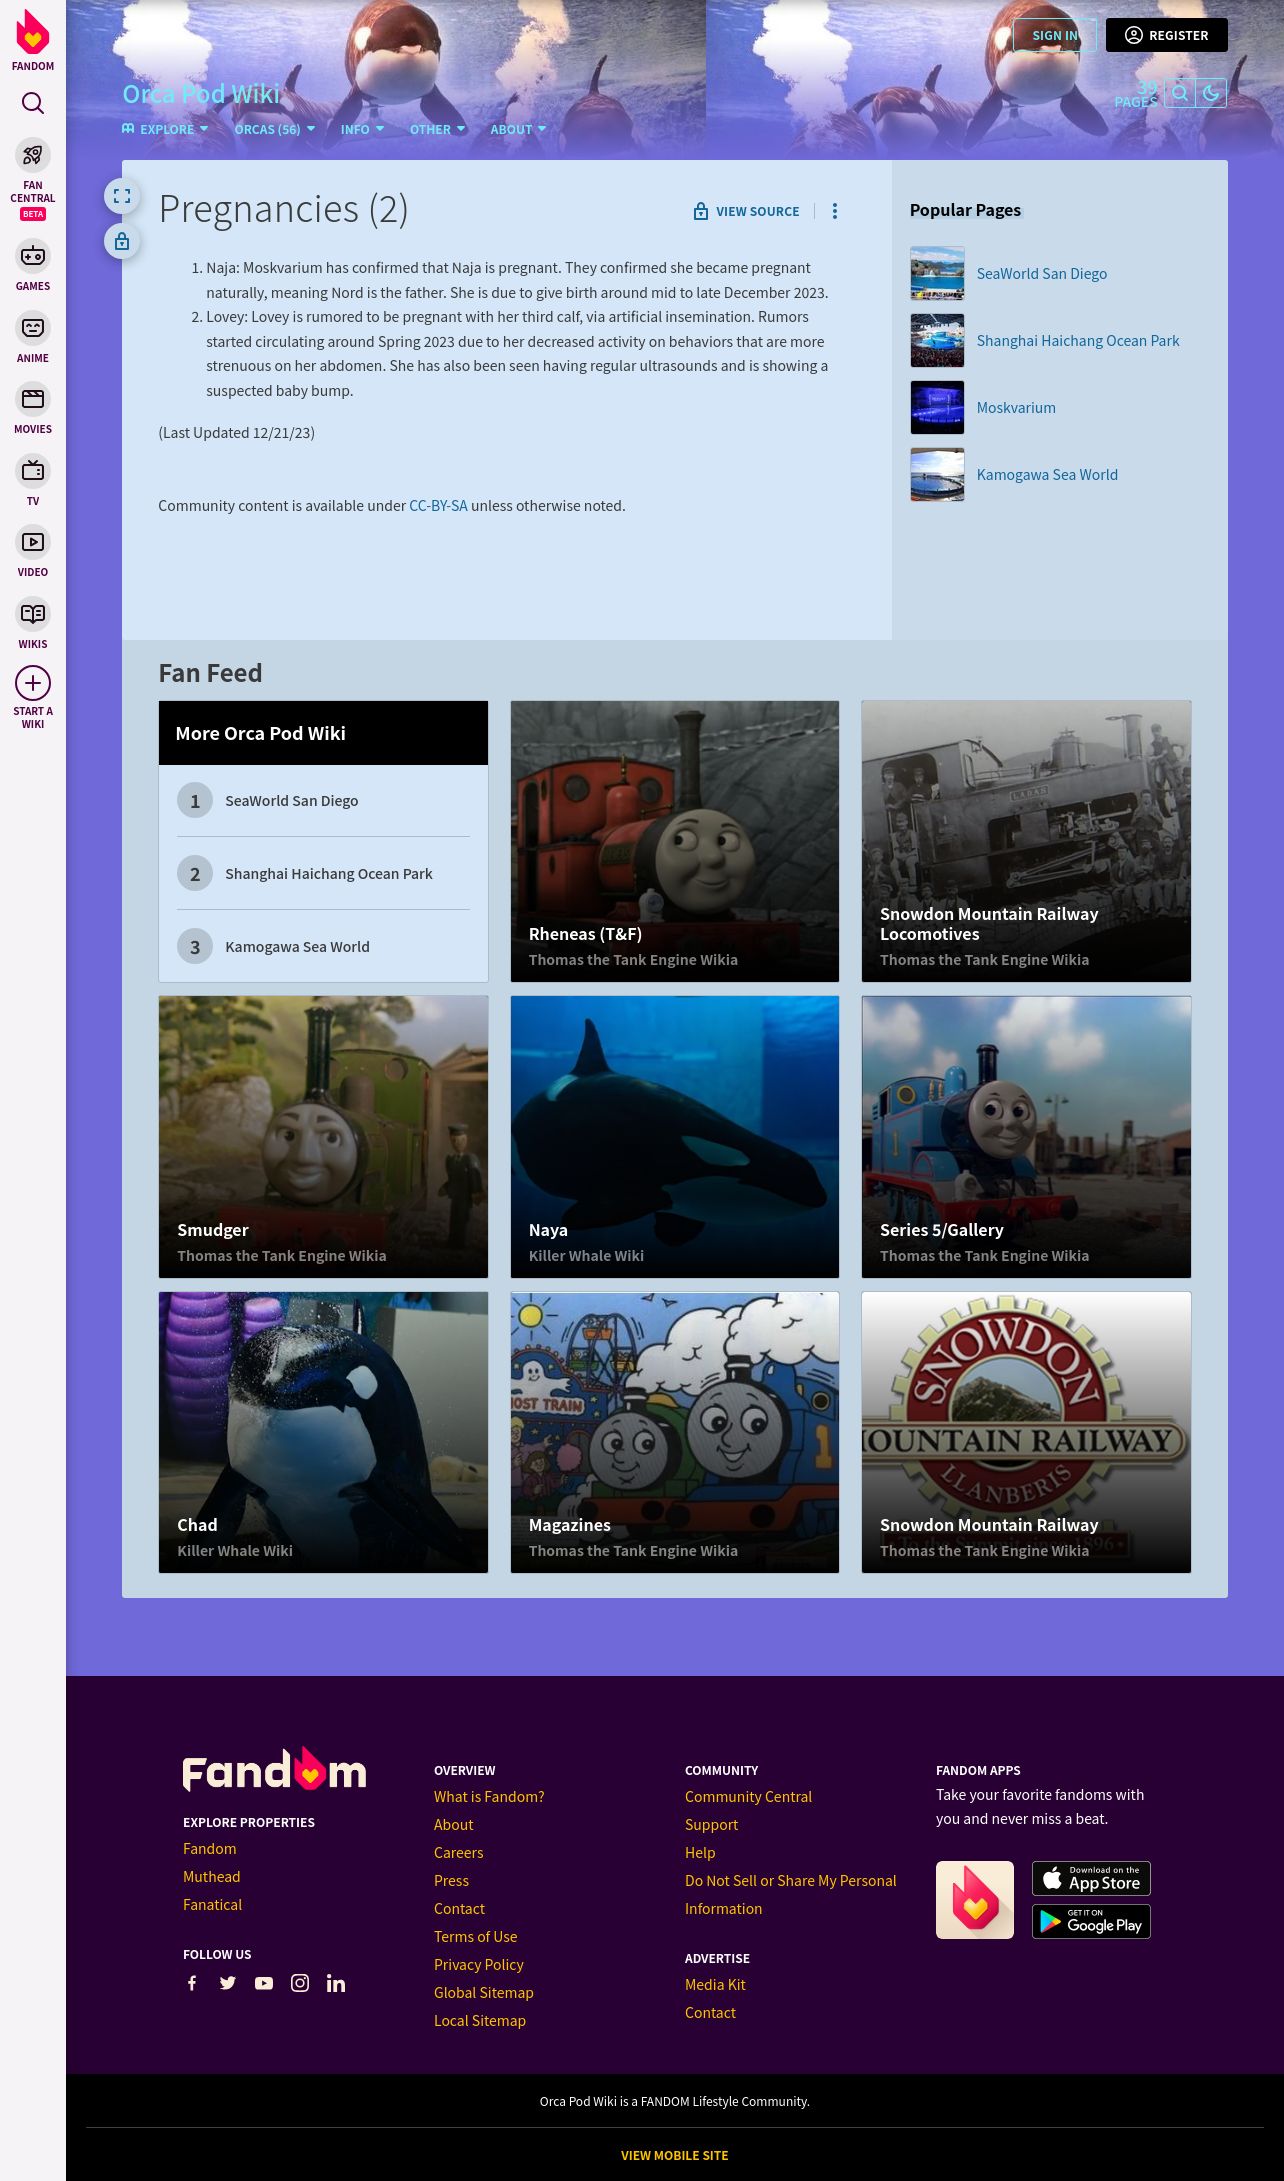
Task: Open the Community Central footer link
Action: [x=748, y=1797]
